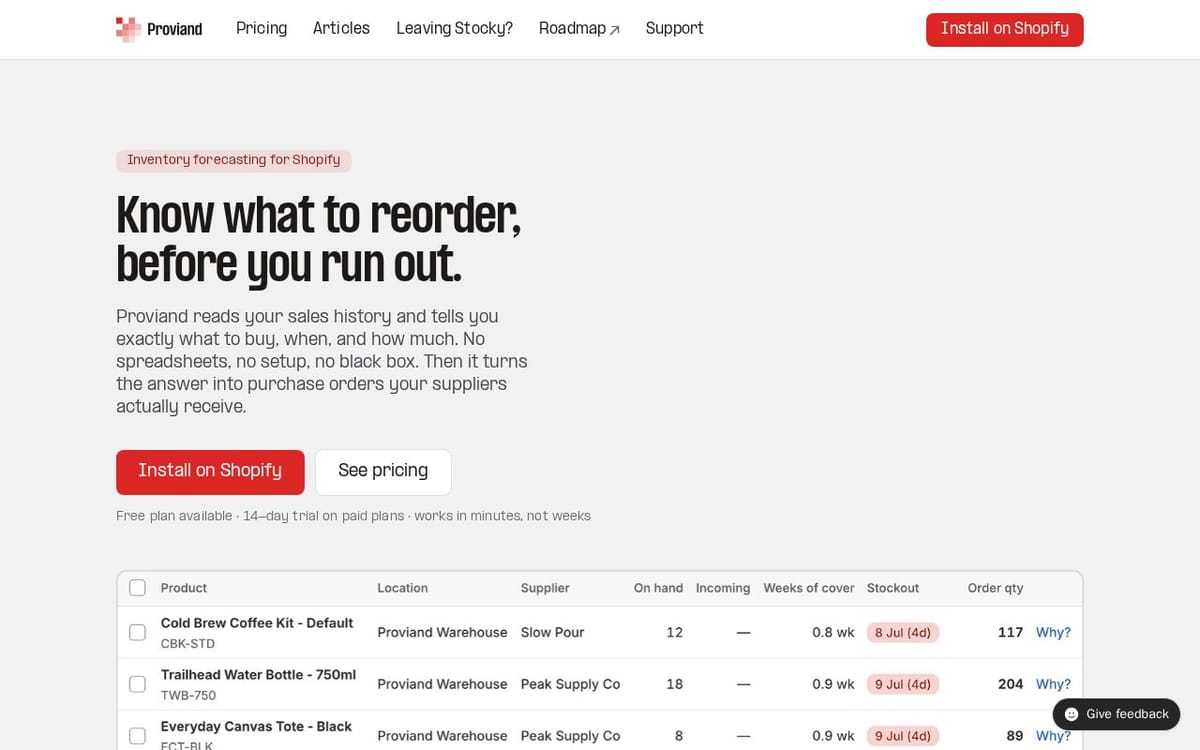1200x750 pixels.
Task: Click Why? for Everyday Canvas Tote
Action: (1053, 735)
